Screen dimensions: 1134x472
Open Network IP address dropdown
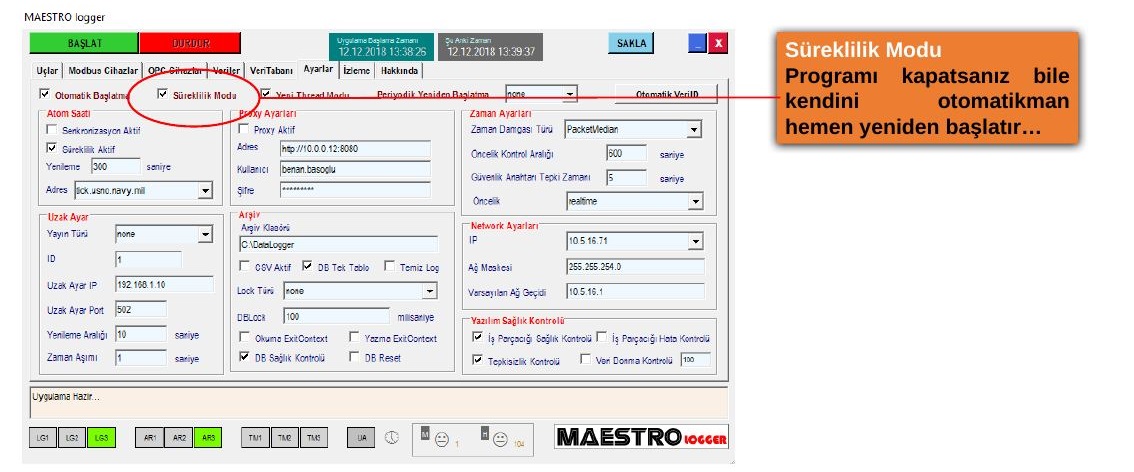pos(696,241)
